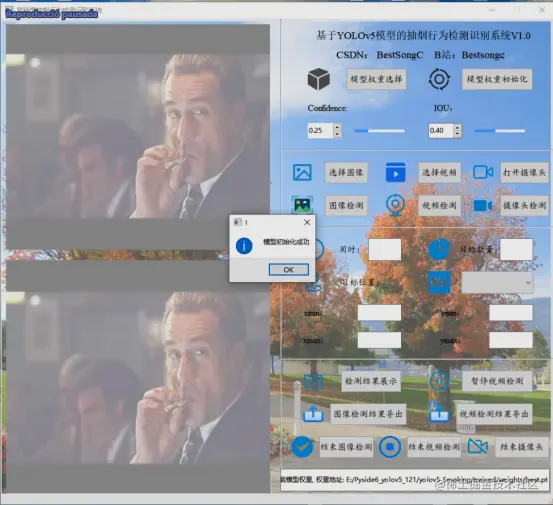Click the xmax coordinate field
This screenshot has width=553, height=505.
[x=379, y=340]
